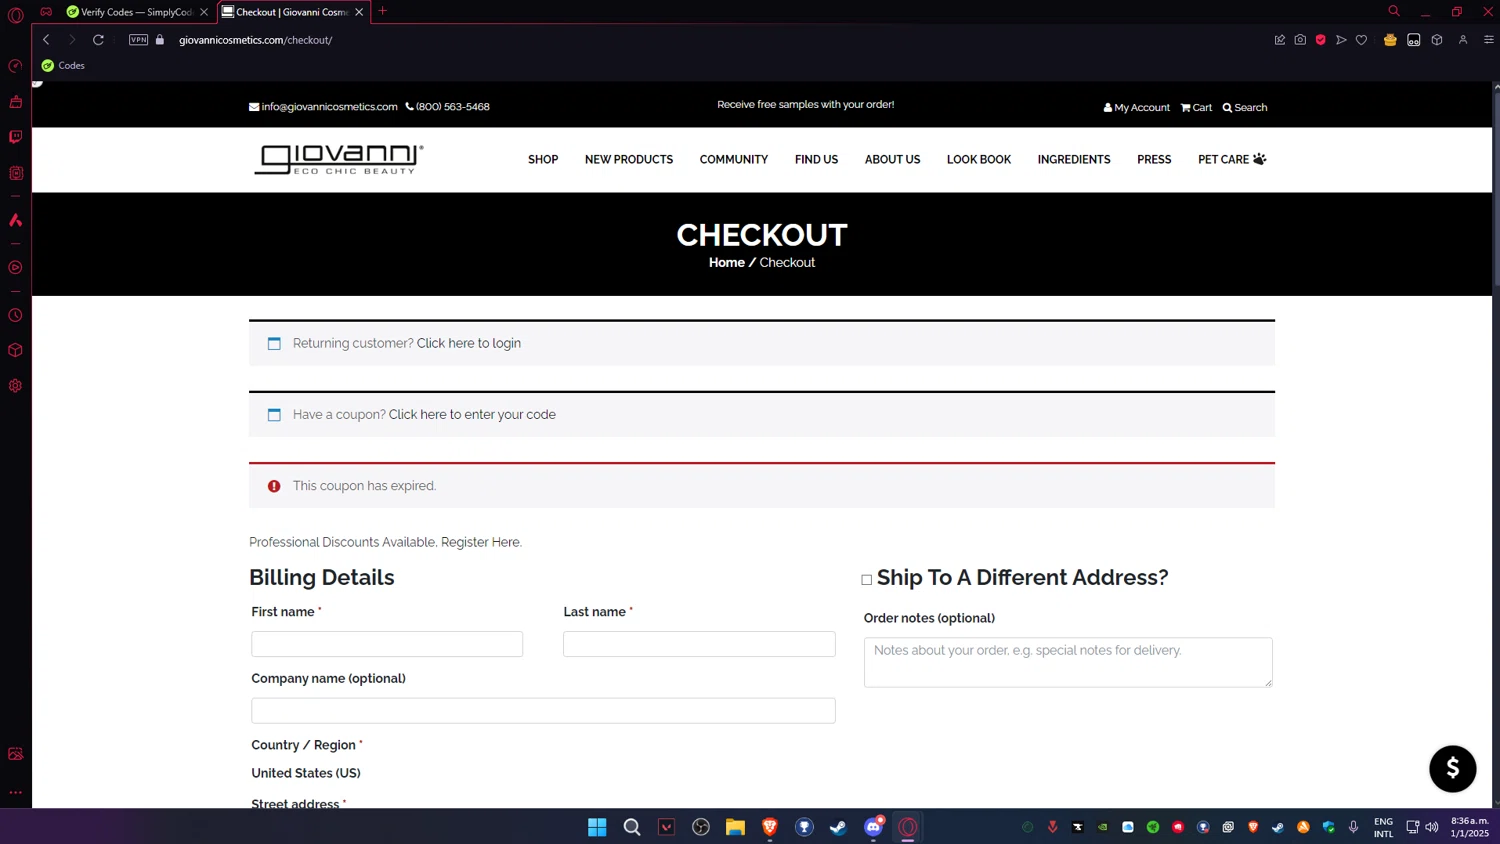Focus the First name field
The width and height of the screenshot is (1500, 844).
click(x=387, y=644)
